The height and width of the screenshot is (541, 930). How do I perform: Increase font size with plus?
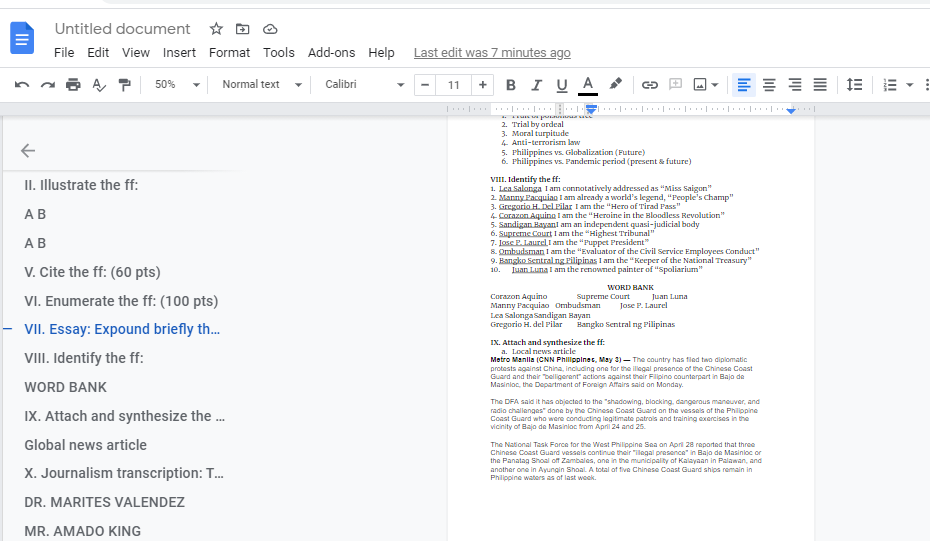tap(483, 85)
